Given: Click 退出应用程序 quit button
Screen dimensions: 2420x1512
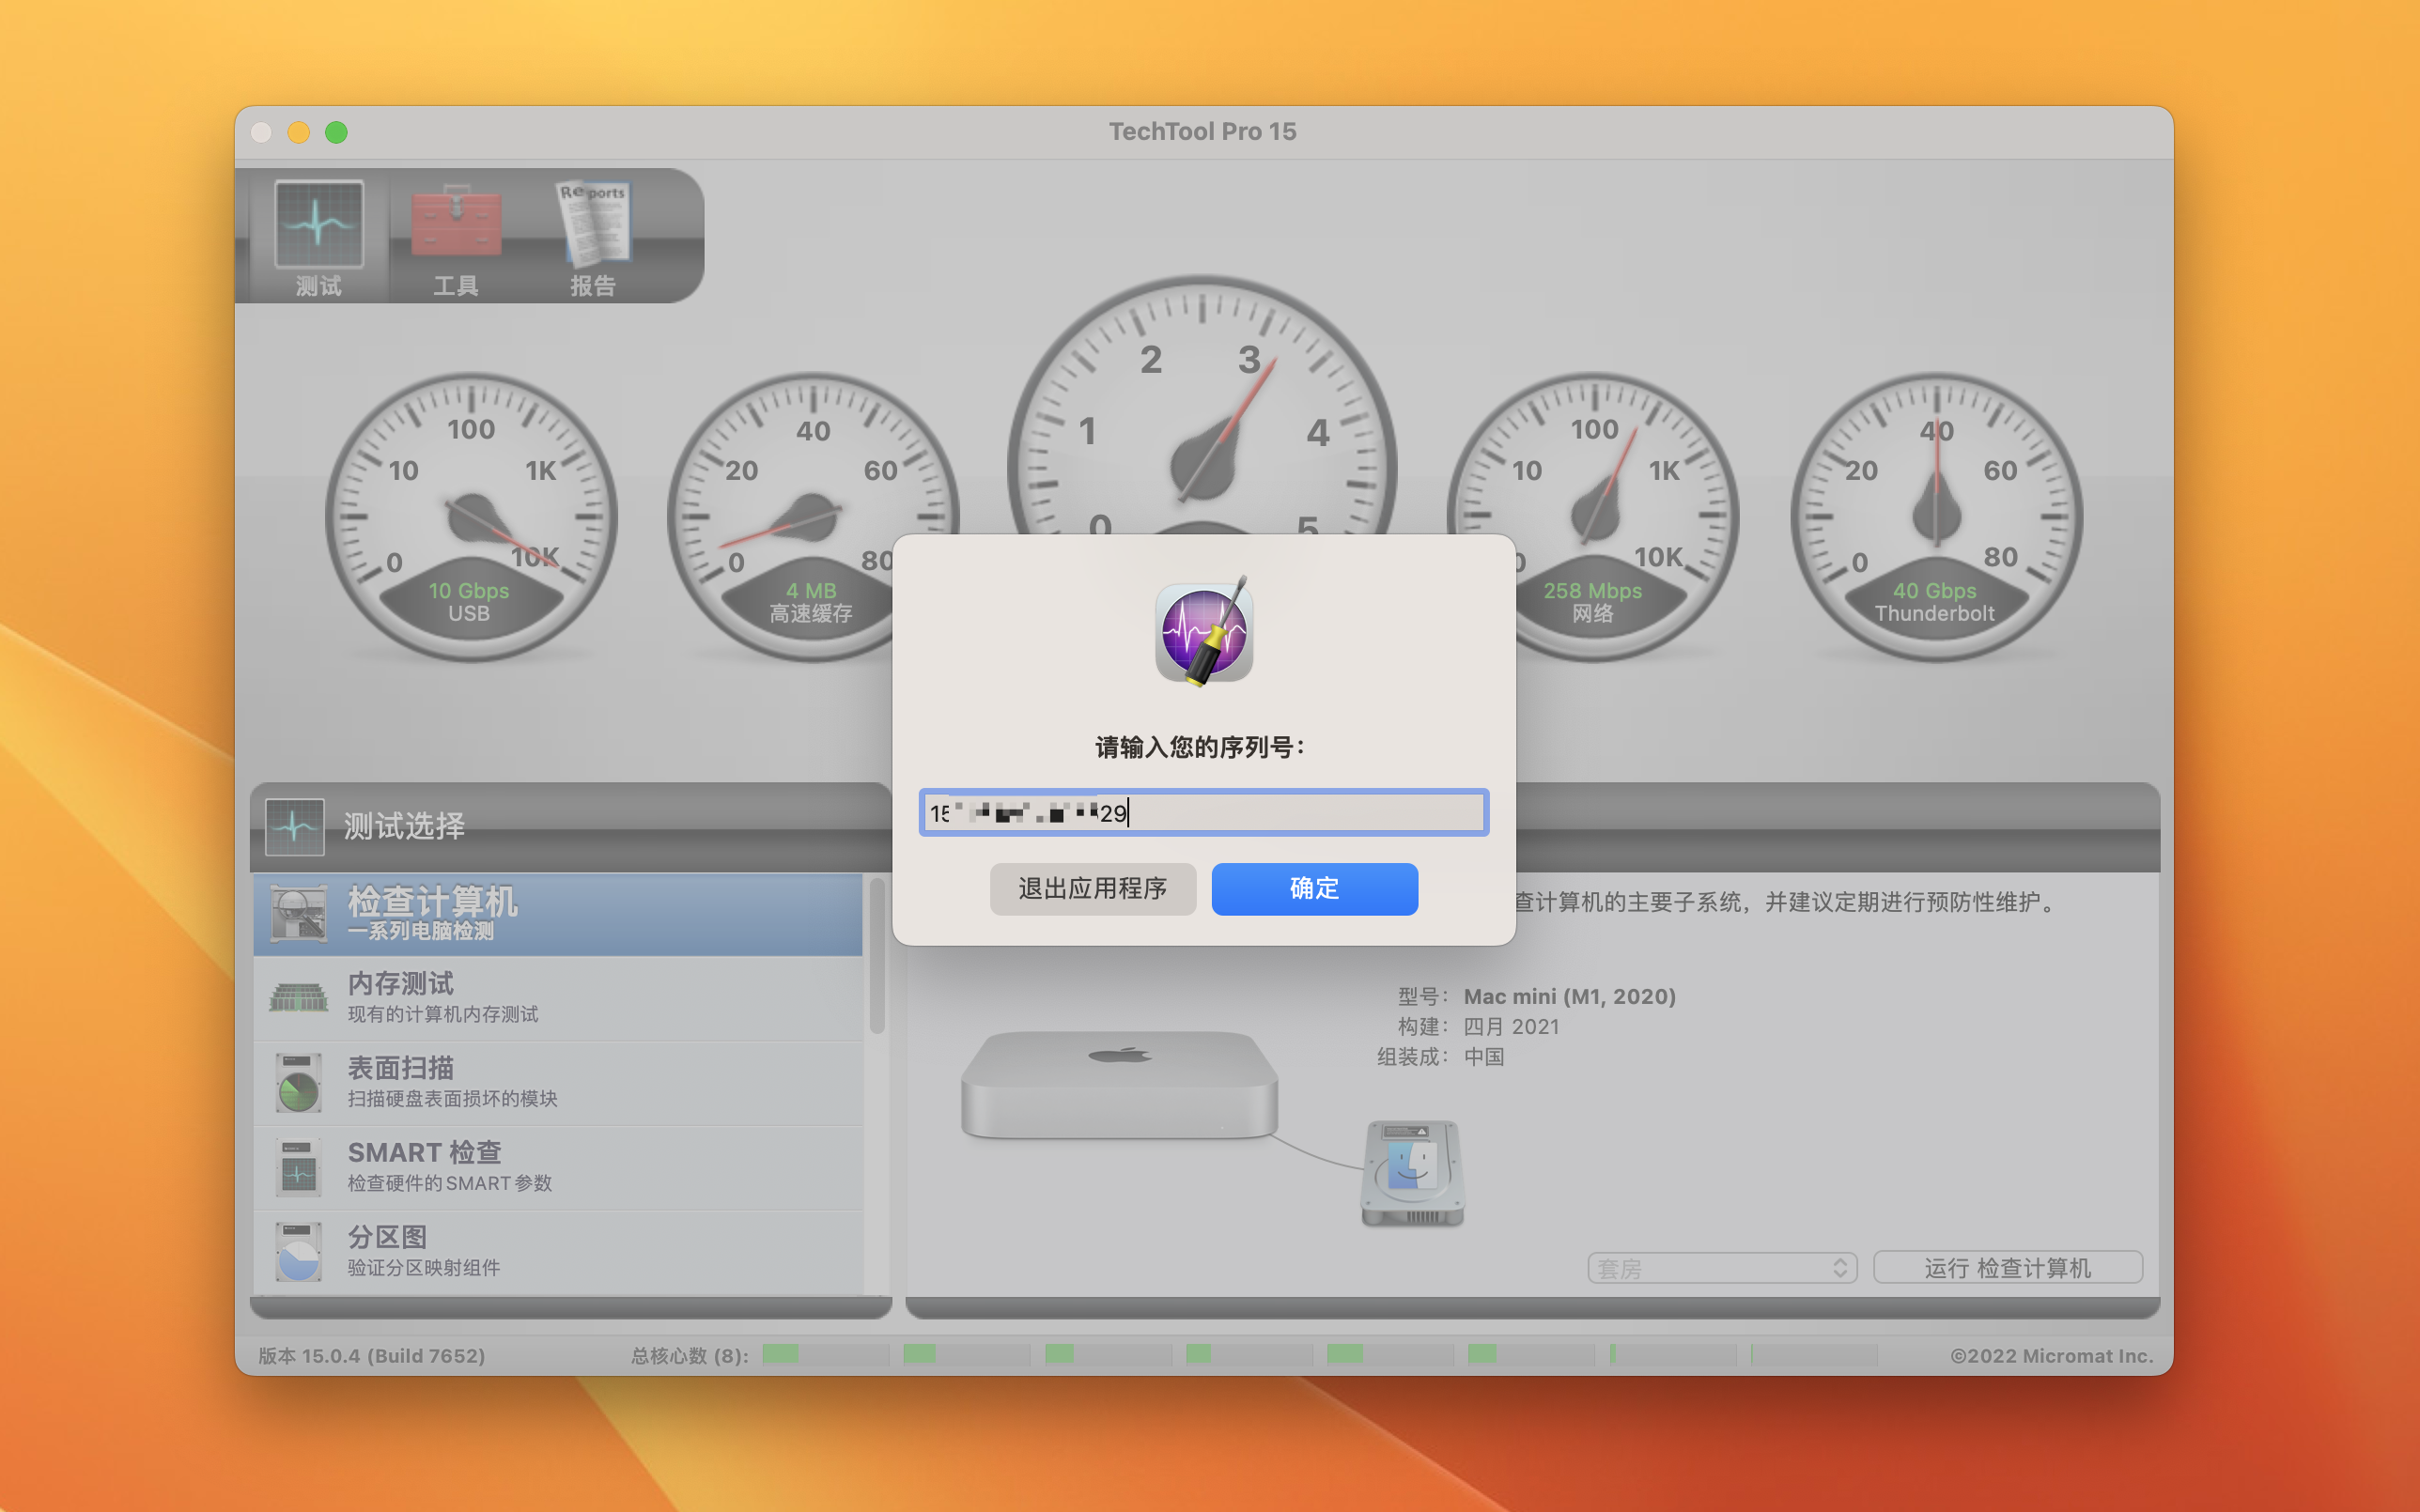Looking at the screenshot, I should click(x=1092, y=888).
